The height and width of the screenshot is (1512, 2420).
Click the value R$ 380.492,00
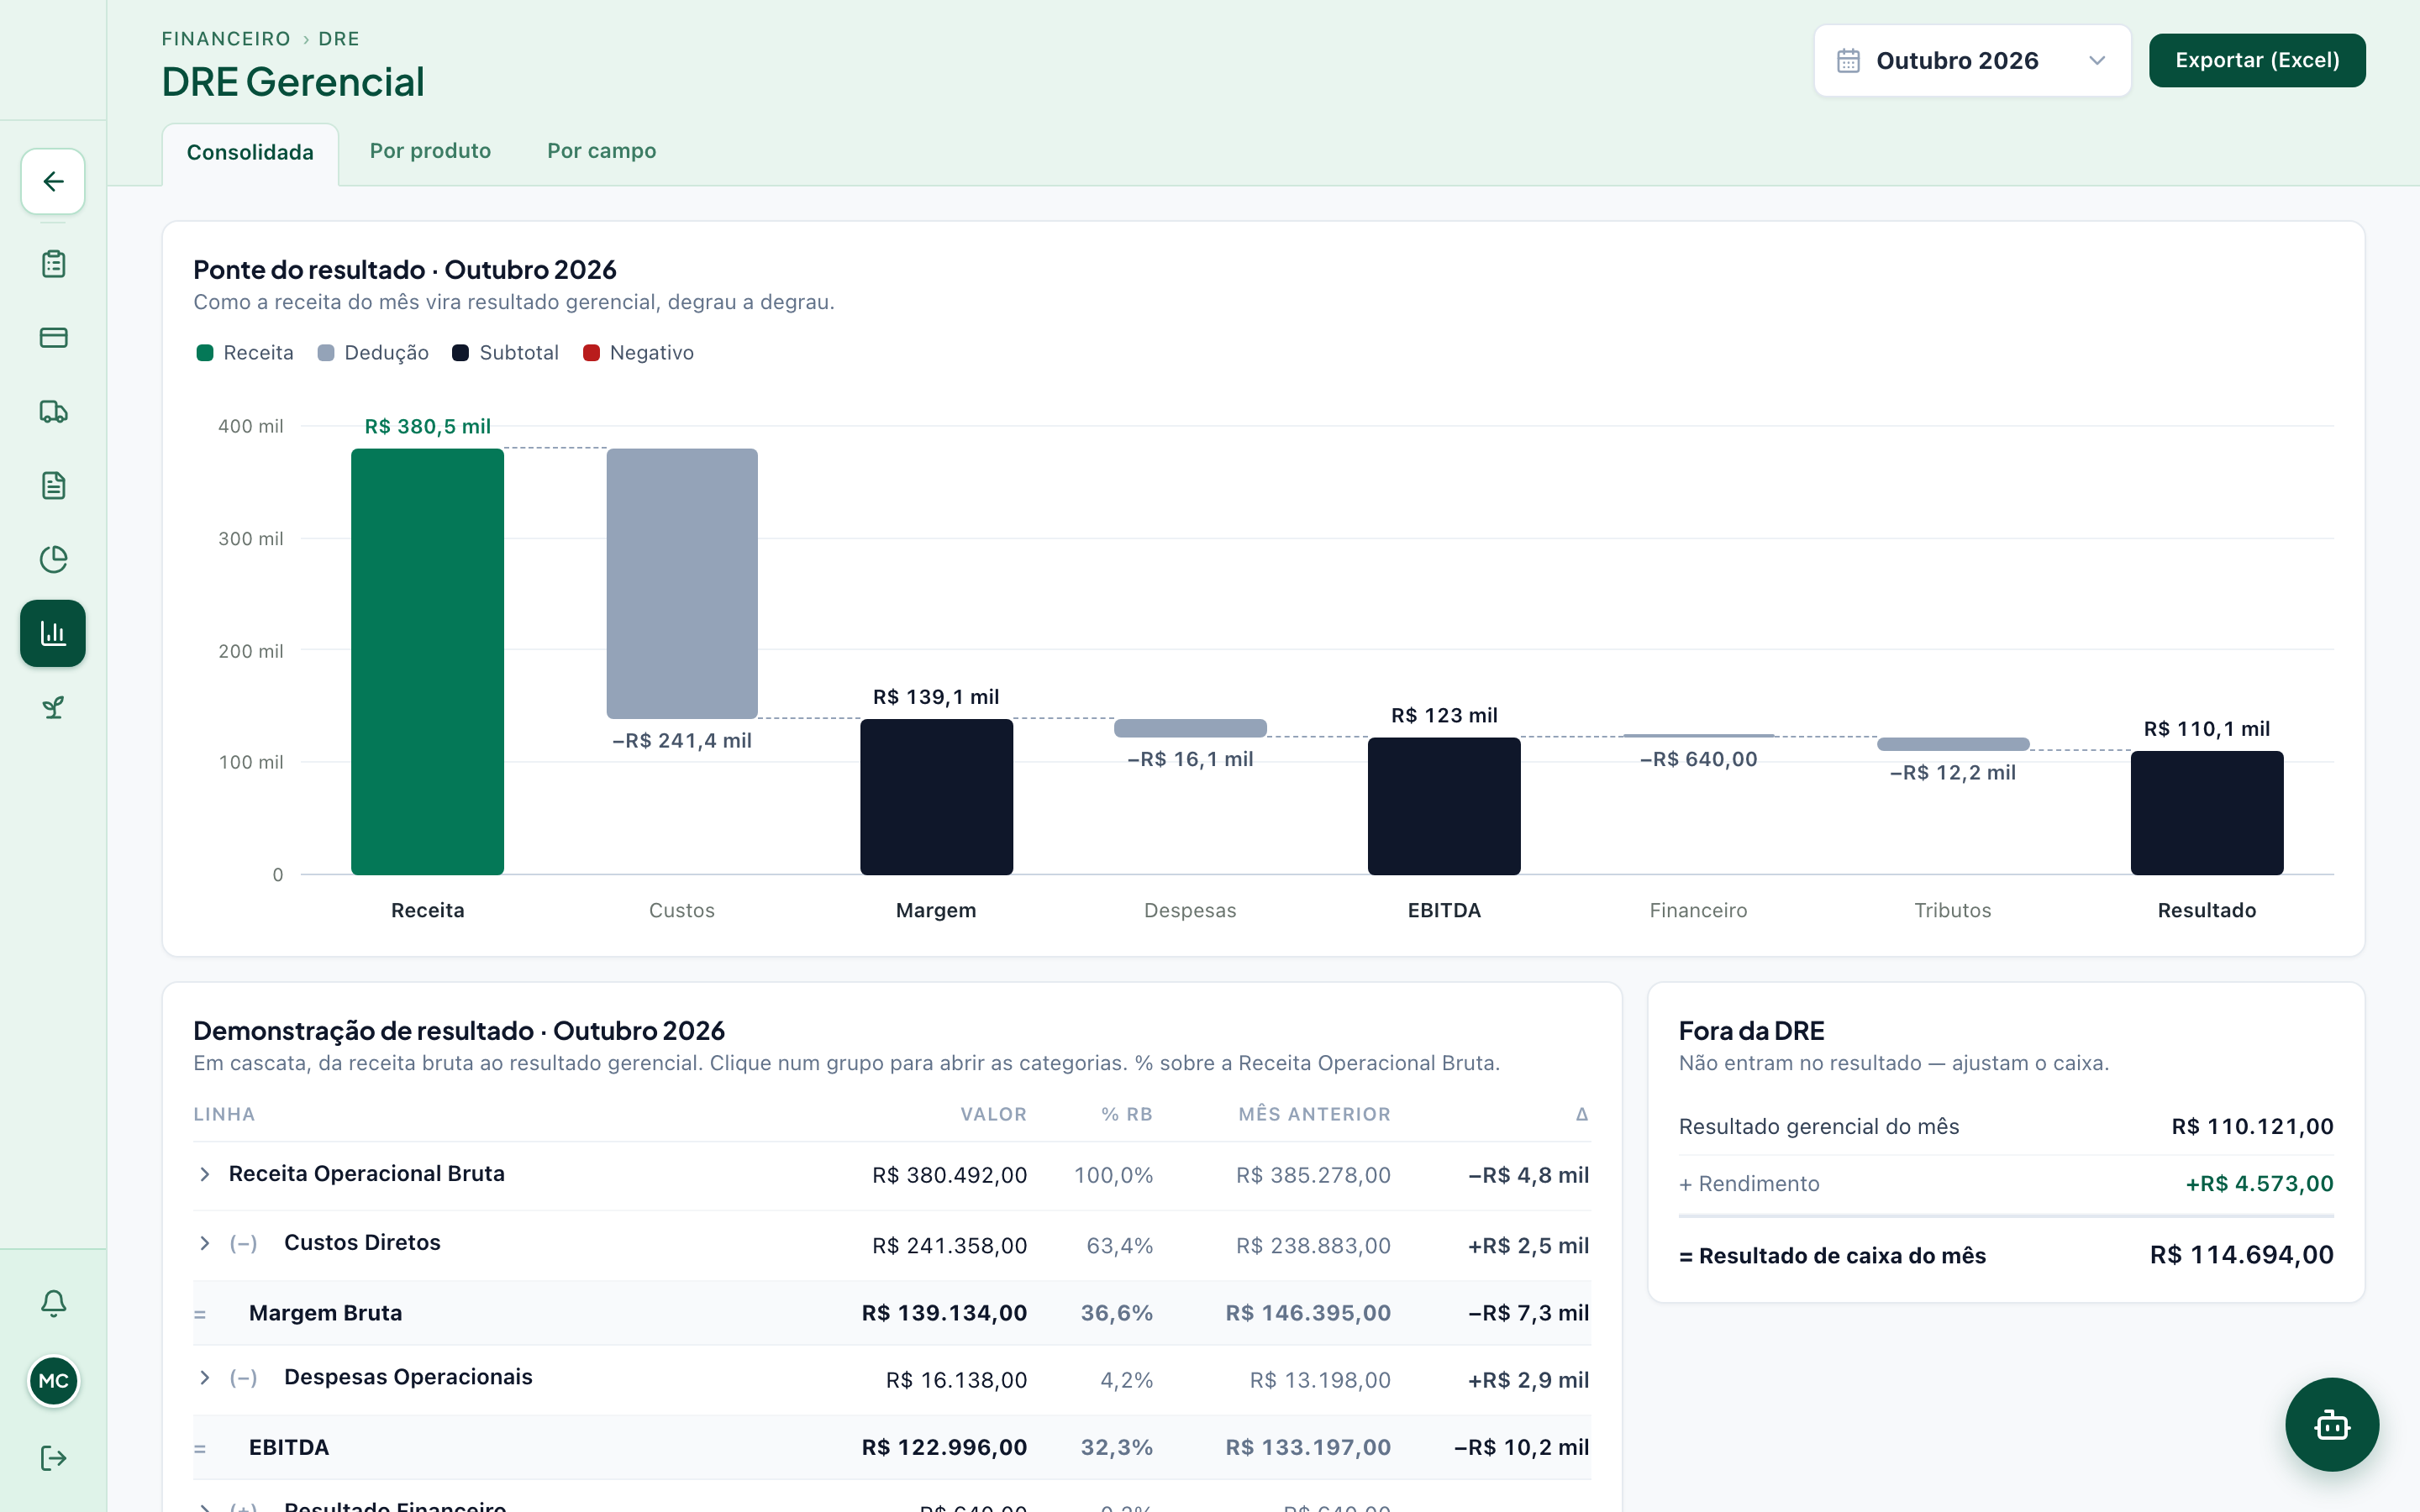[x=949, y=1175]
